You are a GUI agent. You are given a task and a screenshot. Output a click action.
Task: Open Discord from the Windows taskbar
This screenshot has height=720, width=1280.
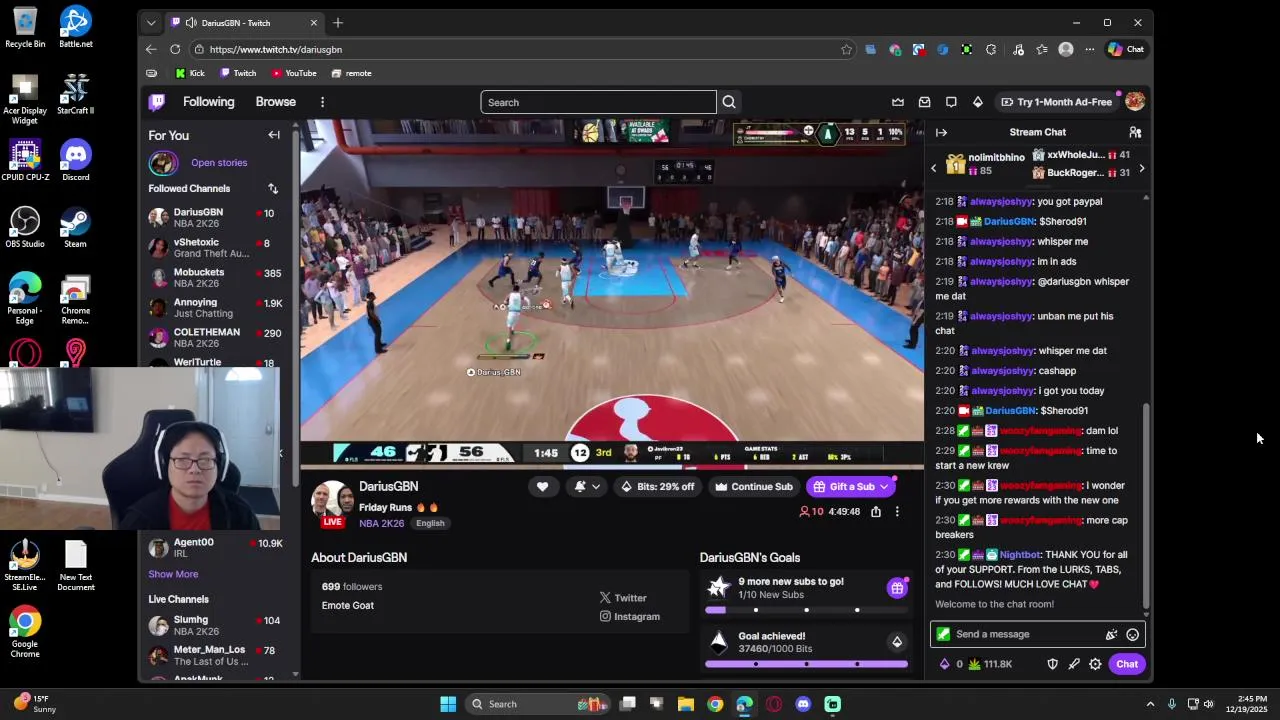[x=803, y=704]
